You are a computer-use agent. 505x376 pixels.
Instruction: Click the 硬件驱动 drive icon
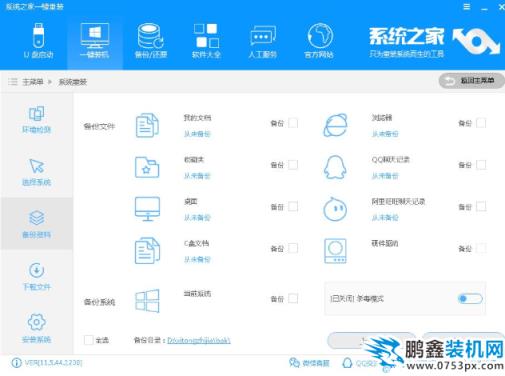pos(335,251)
